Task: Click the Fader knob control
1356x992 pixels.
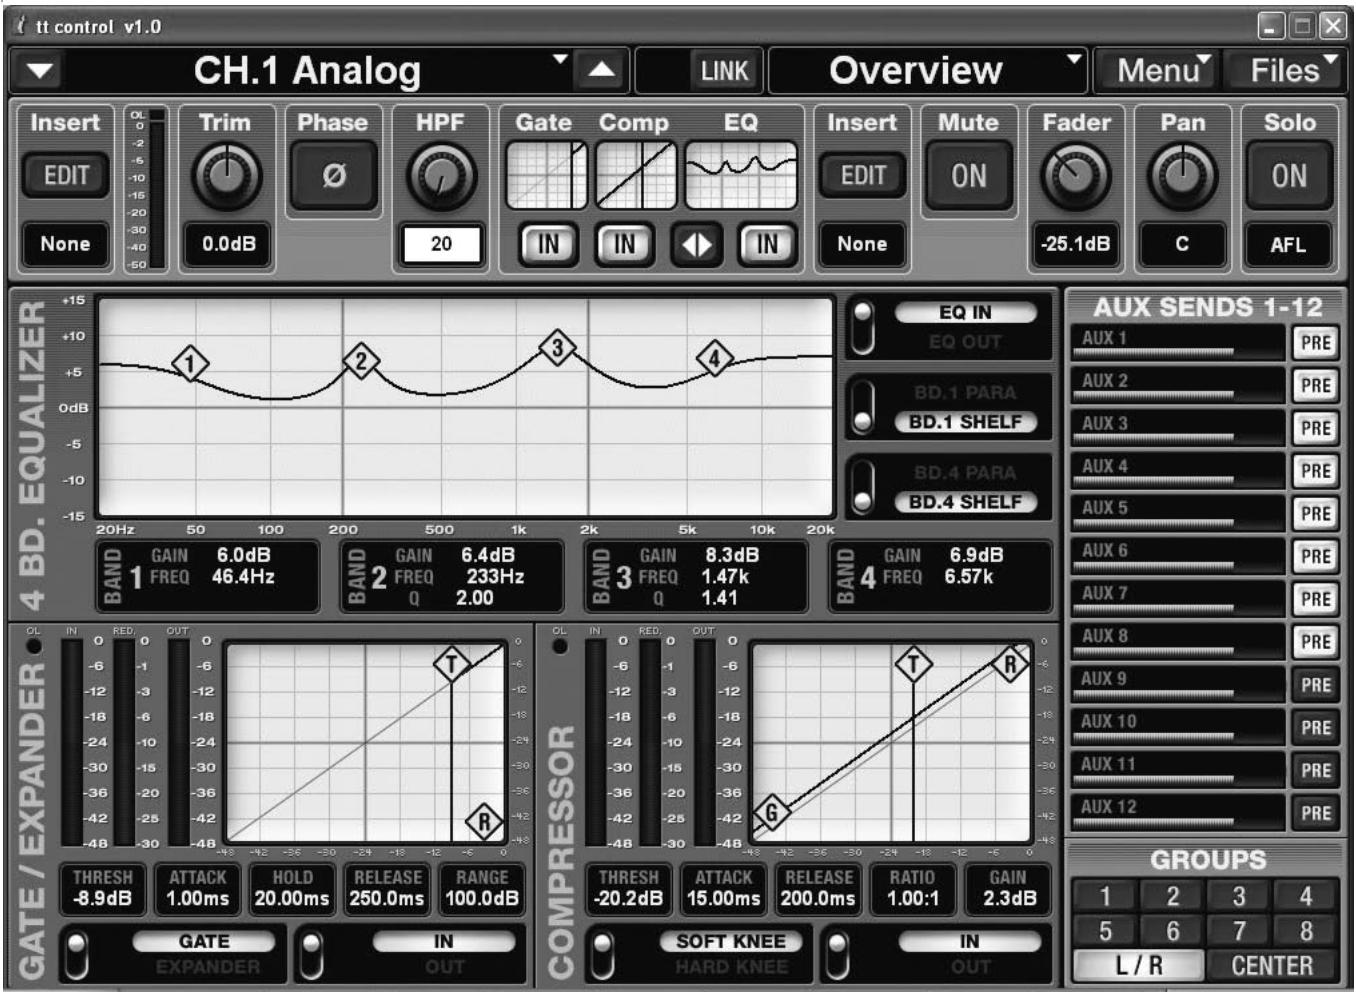Action: (x=1077, y=174)
